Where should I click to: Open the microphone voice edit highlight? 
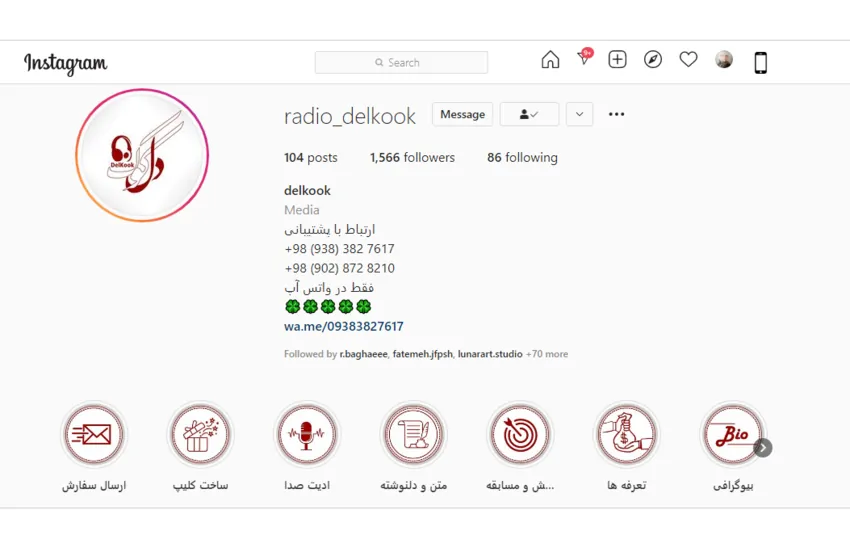306,435
